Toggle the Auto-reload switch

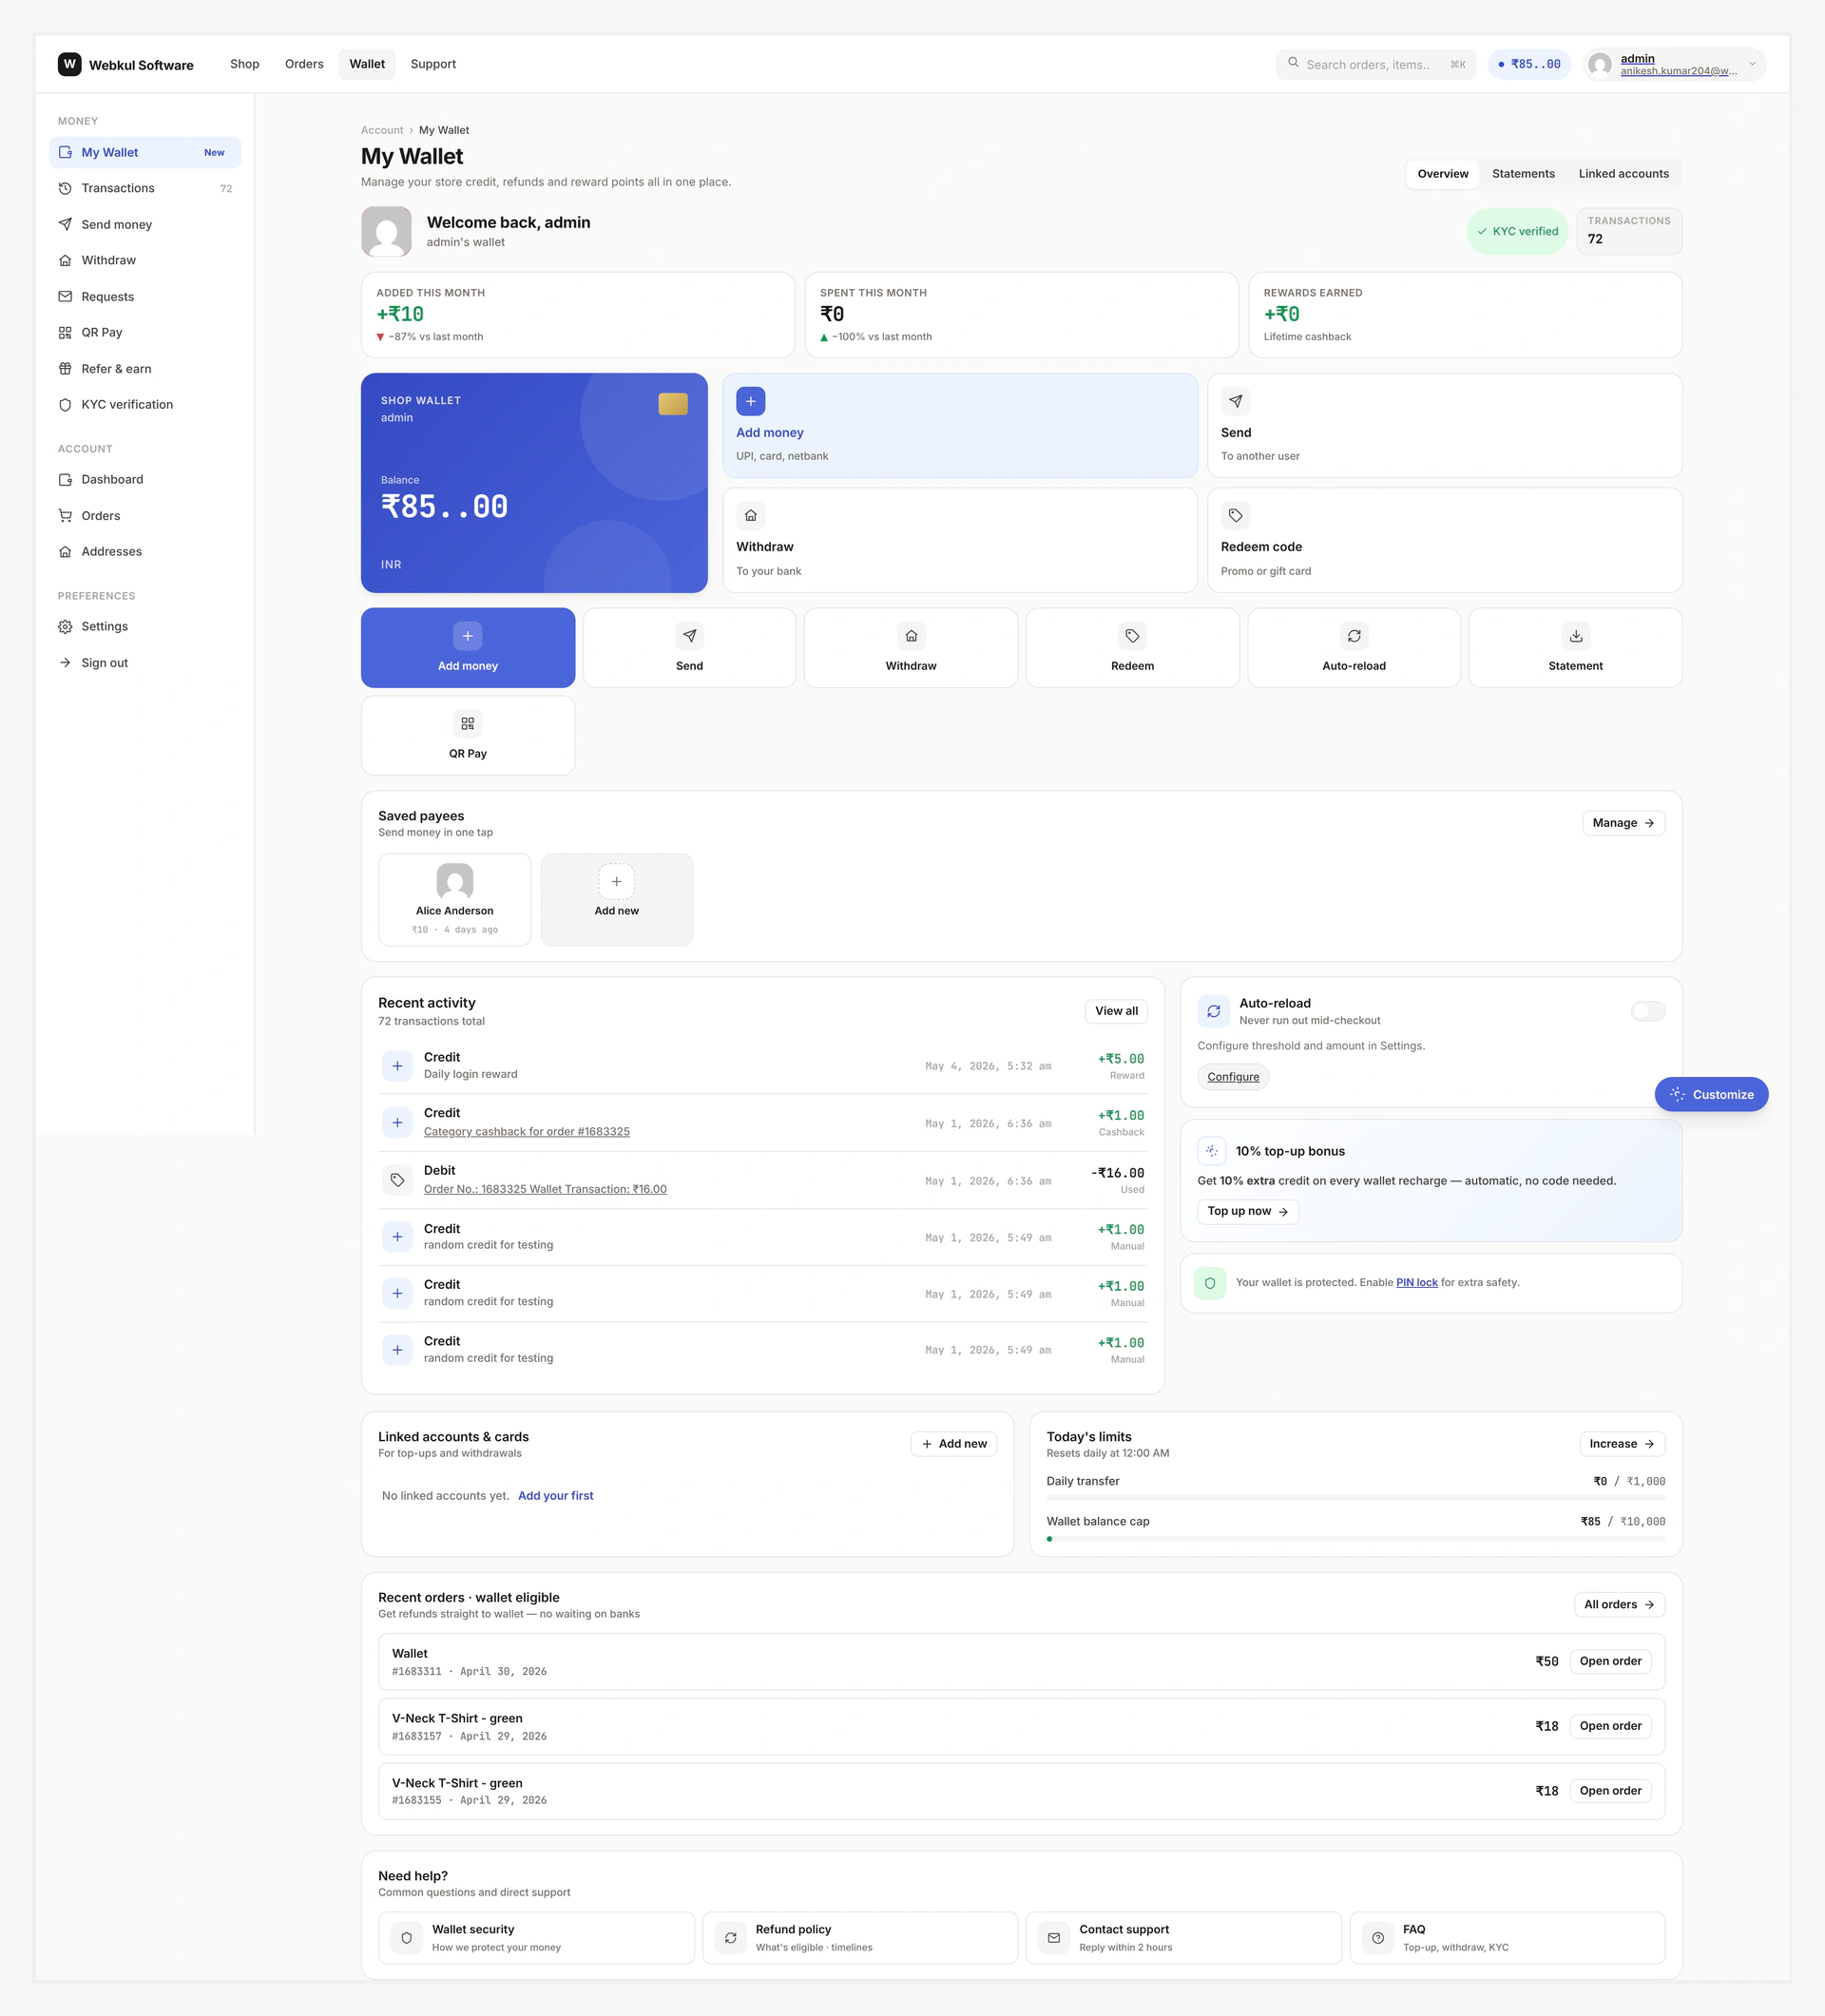pyautogui.click(x=1648, y=1011)
